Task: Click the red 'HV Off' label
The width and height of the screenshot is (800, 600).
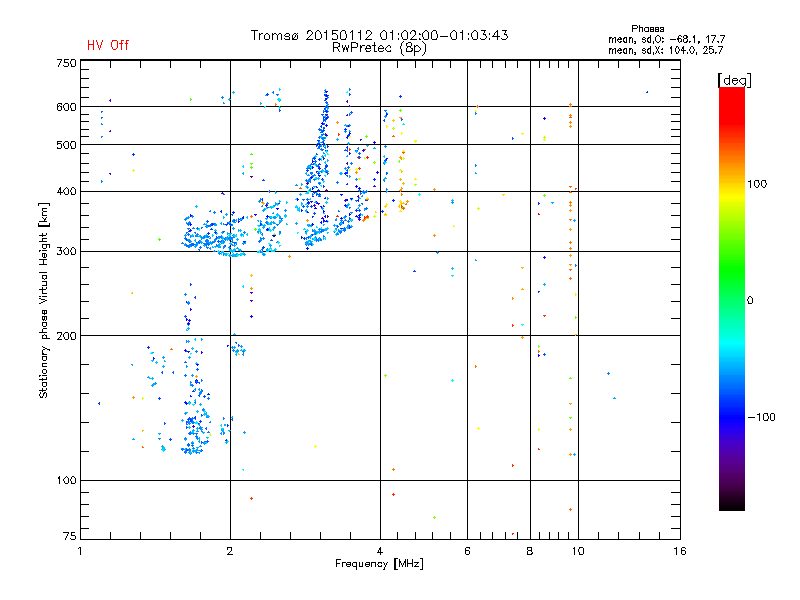Action: [x=108, y=45]
